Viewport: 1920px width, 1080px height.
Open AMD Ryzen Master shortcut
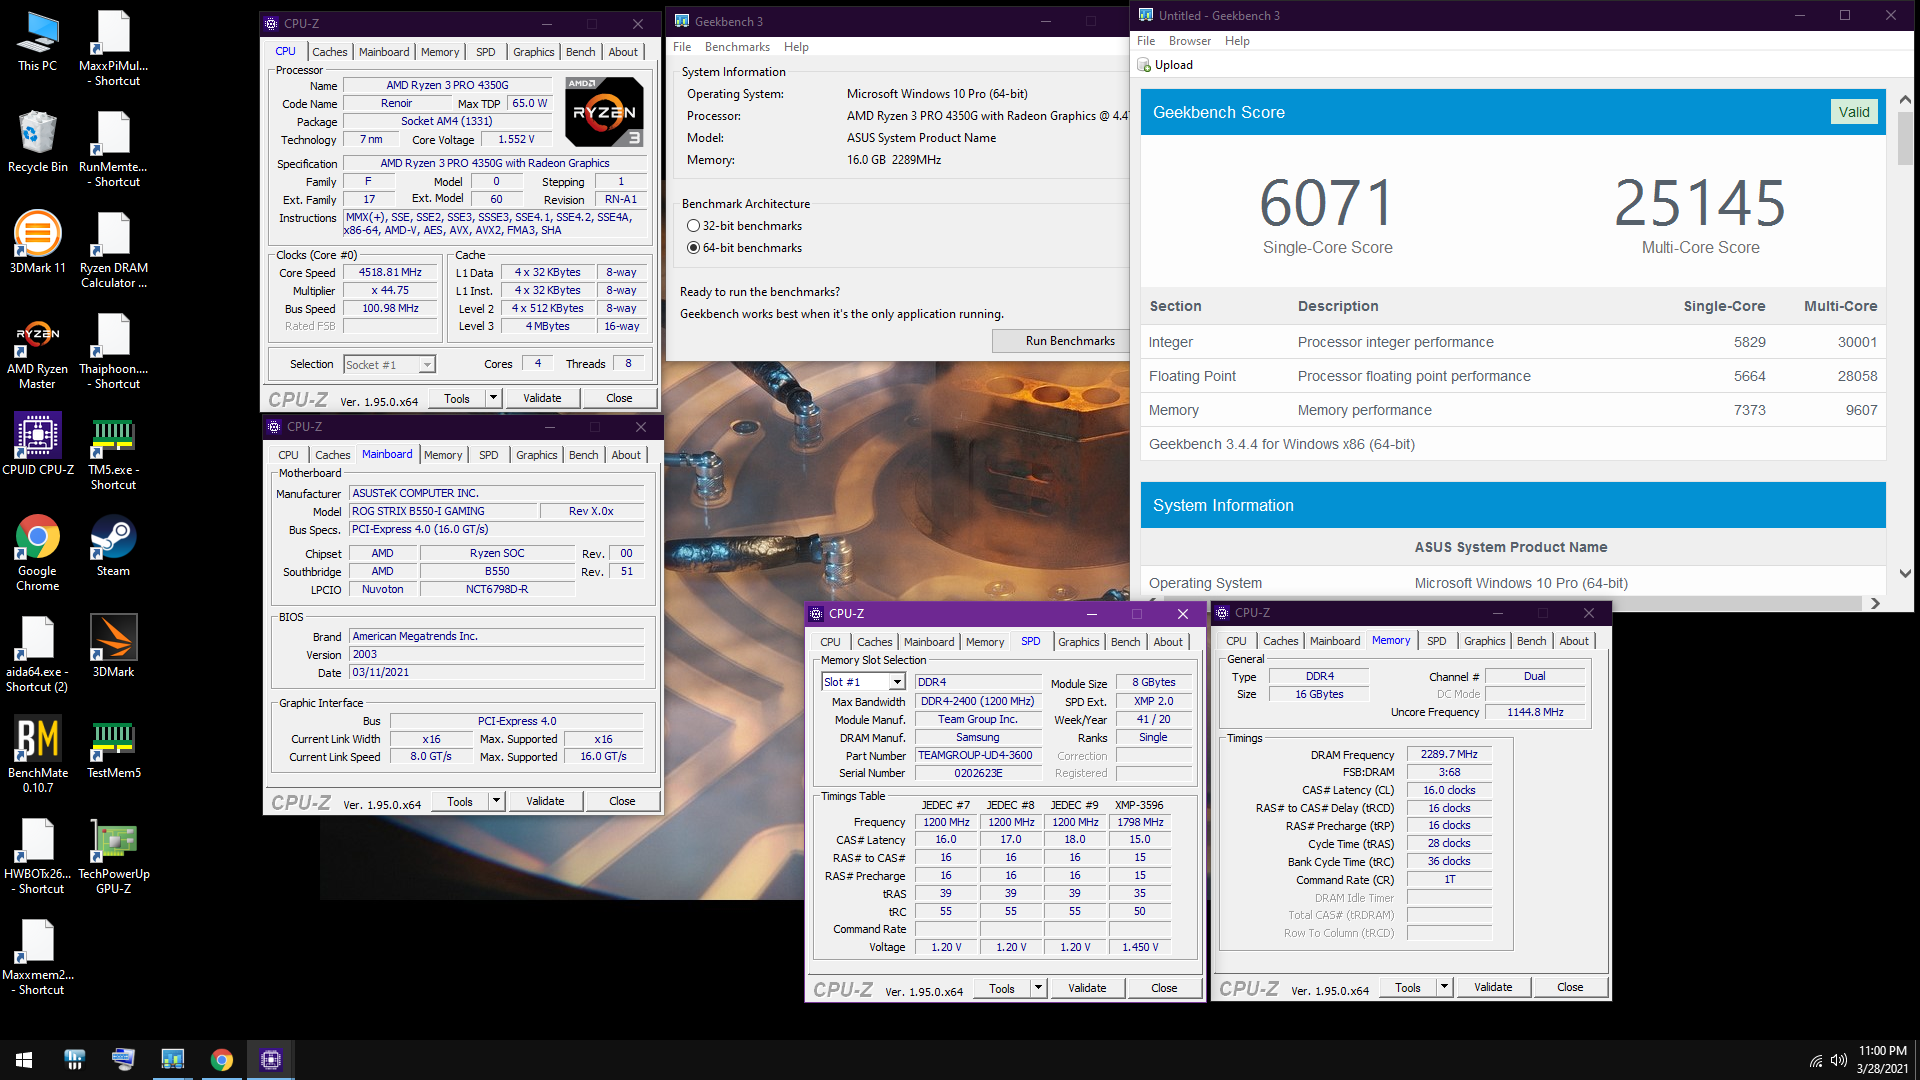click(x=38, y=354)
